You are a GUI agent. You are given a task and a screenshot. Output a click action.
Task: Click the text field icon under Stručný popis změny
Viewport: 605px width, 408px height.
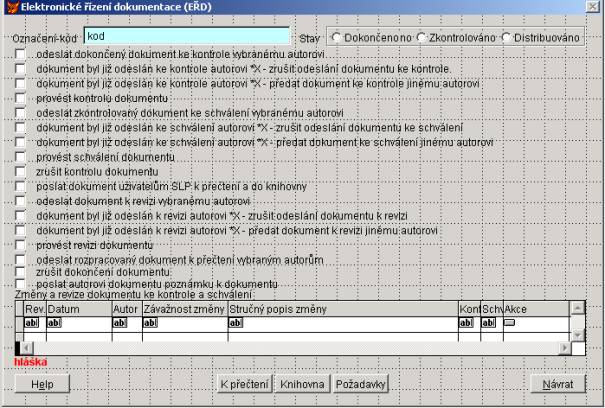click(236, 323)
